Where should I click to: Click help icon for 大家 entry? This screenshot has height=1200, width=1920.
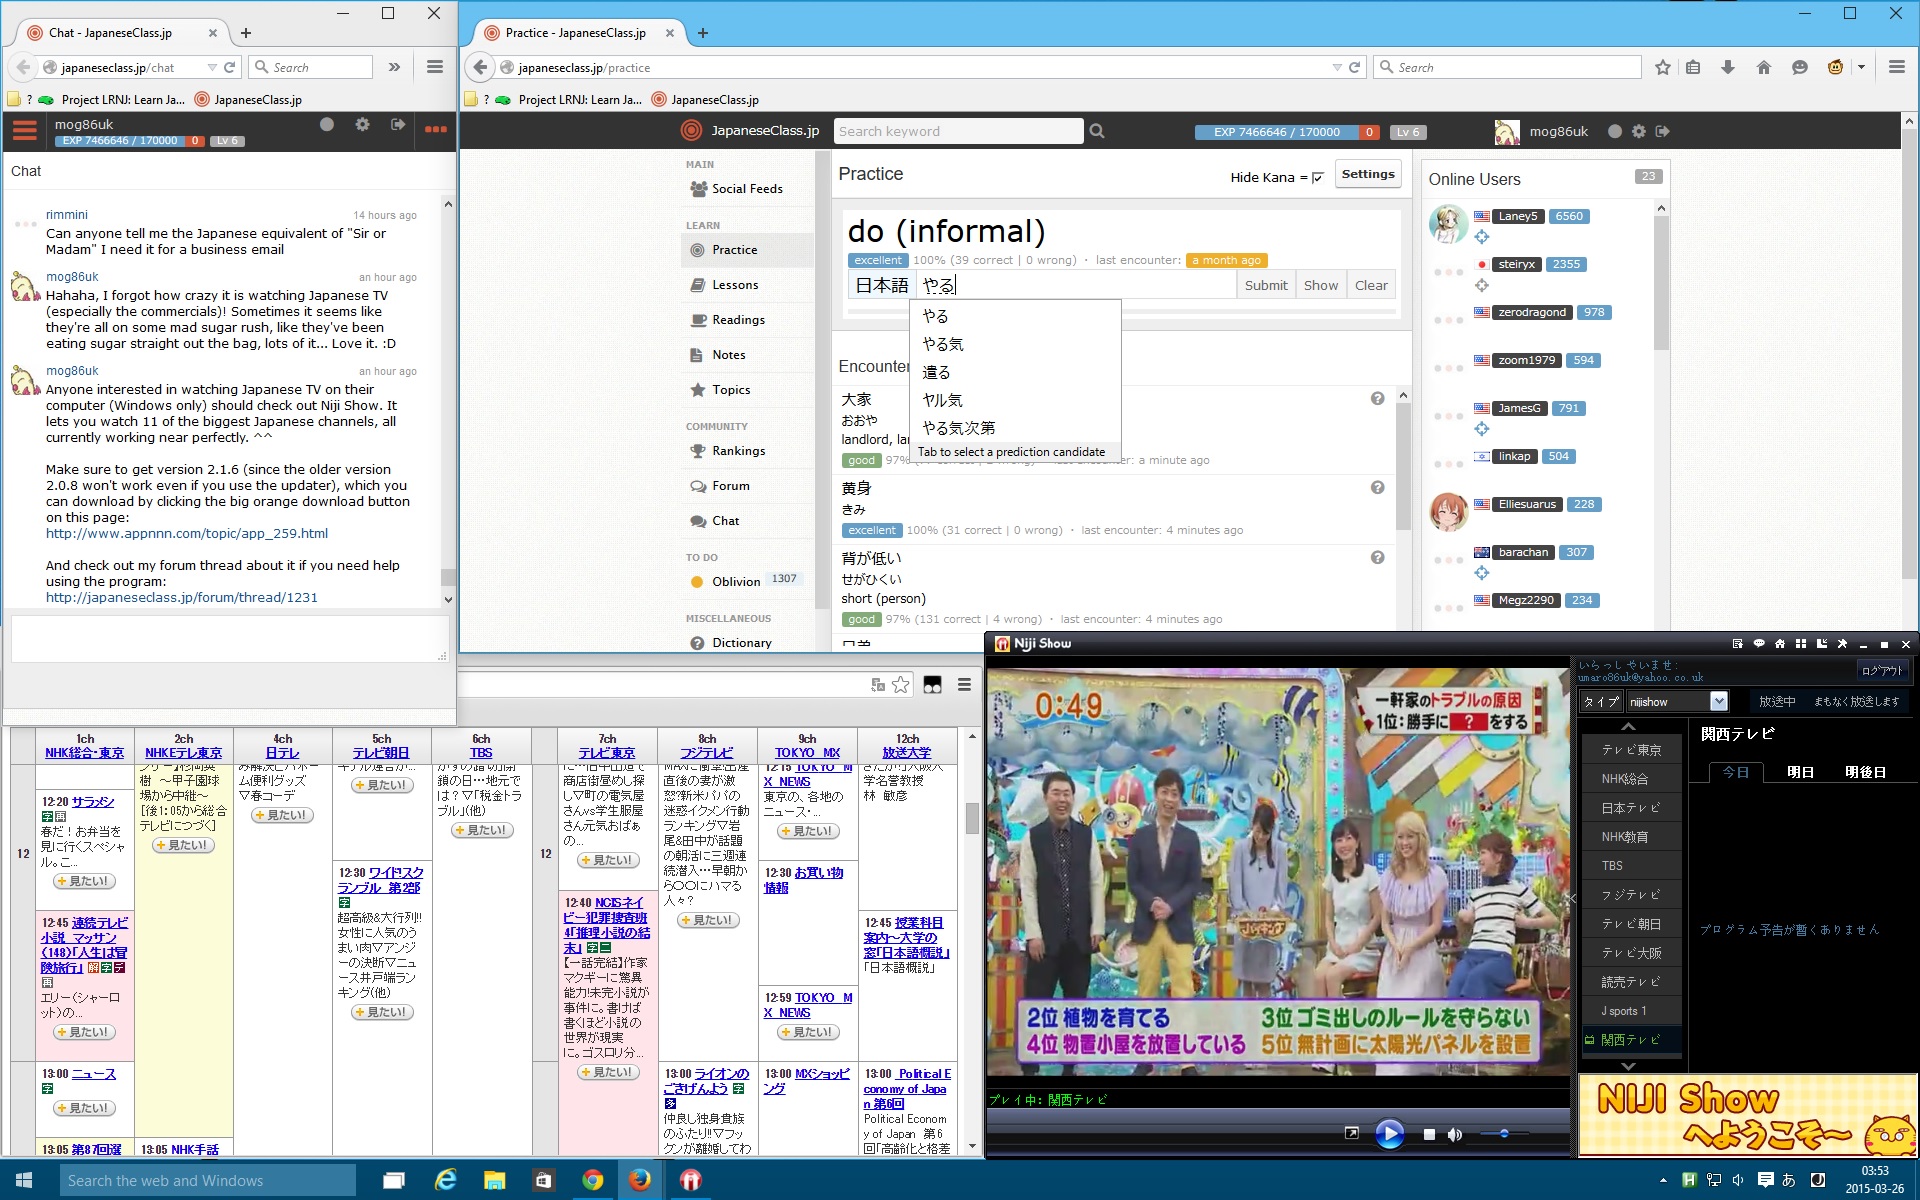[x=1377, y=398]
